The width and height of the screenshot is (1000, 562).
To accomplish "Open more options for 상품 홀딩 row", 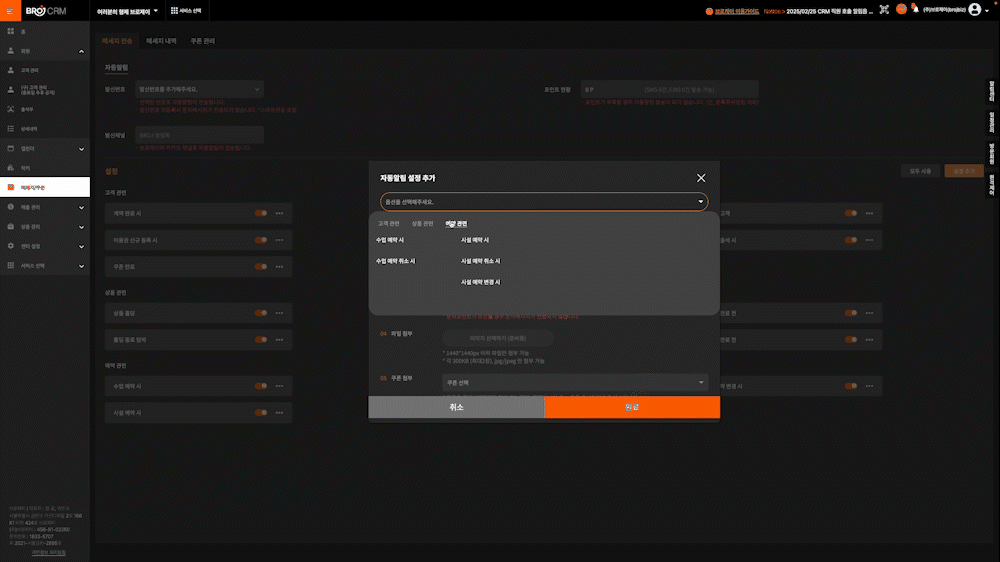I will [279, 313].
